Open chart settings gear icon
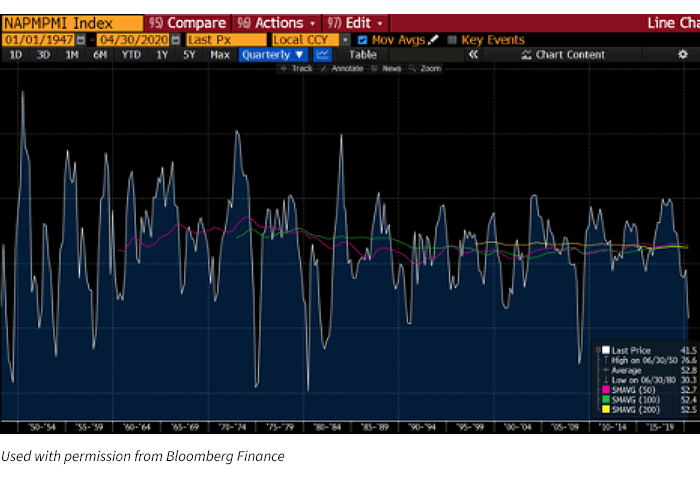Screen dimensions: 700x484 [x=683, y=55]
